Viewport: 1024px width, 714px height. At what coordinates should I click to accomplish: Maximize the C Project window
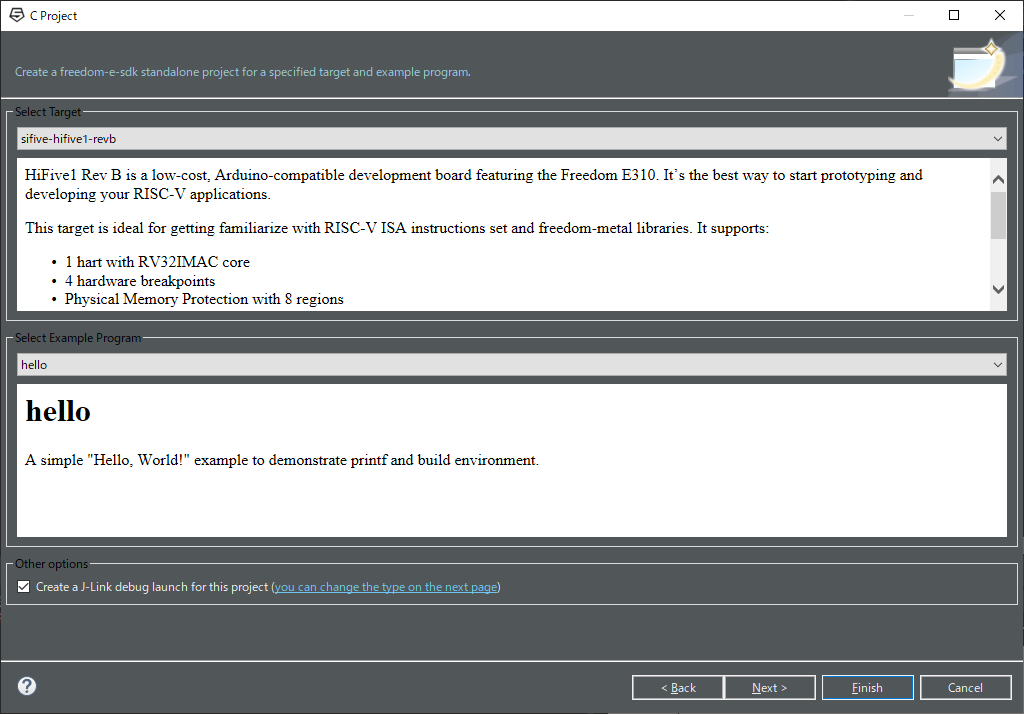coord(954,15)
